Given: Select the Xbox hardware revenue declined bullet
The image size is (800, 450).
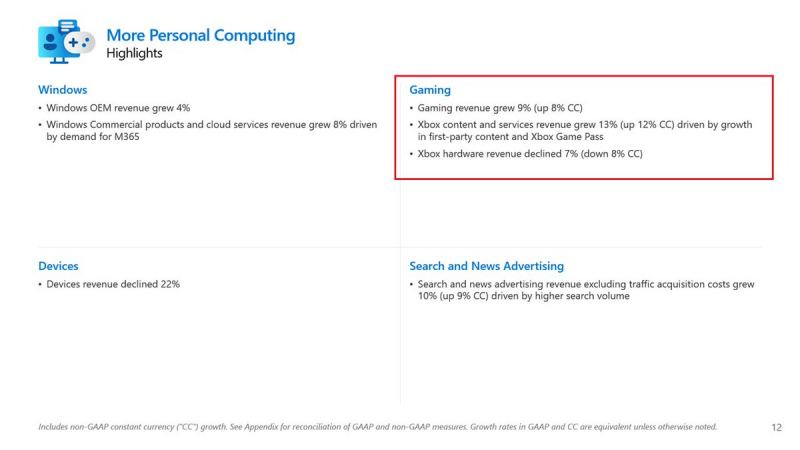Looking at the screenshot, I should tap(529, 154).
